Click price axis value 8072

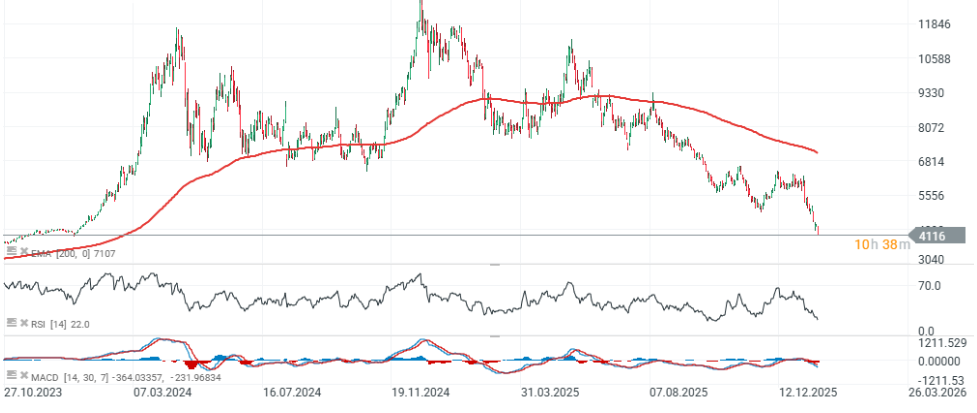[x=933, y=128]
